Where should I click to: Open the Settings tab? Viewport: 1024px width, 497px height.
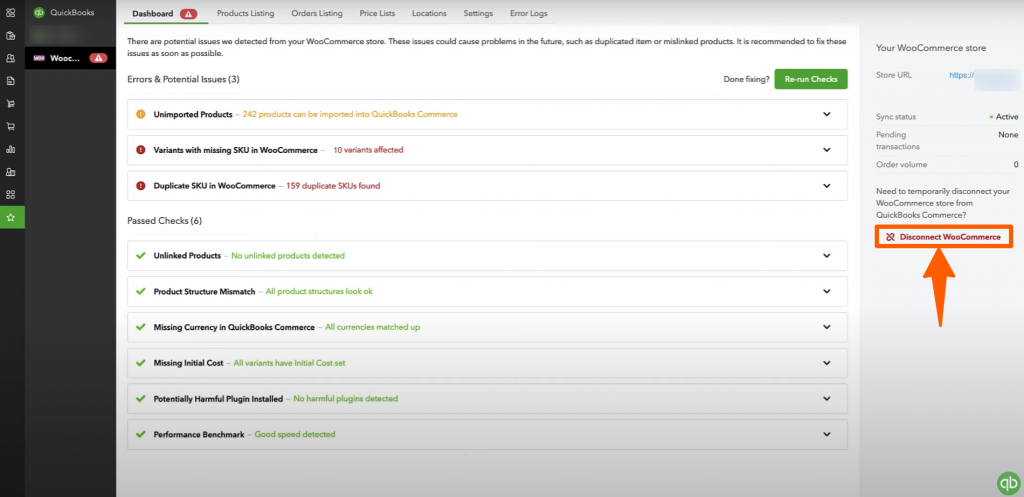point(478,13)
